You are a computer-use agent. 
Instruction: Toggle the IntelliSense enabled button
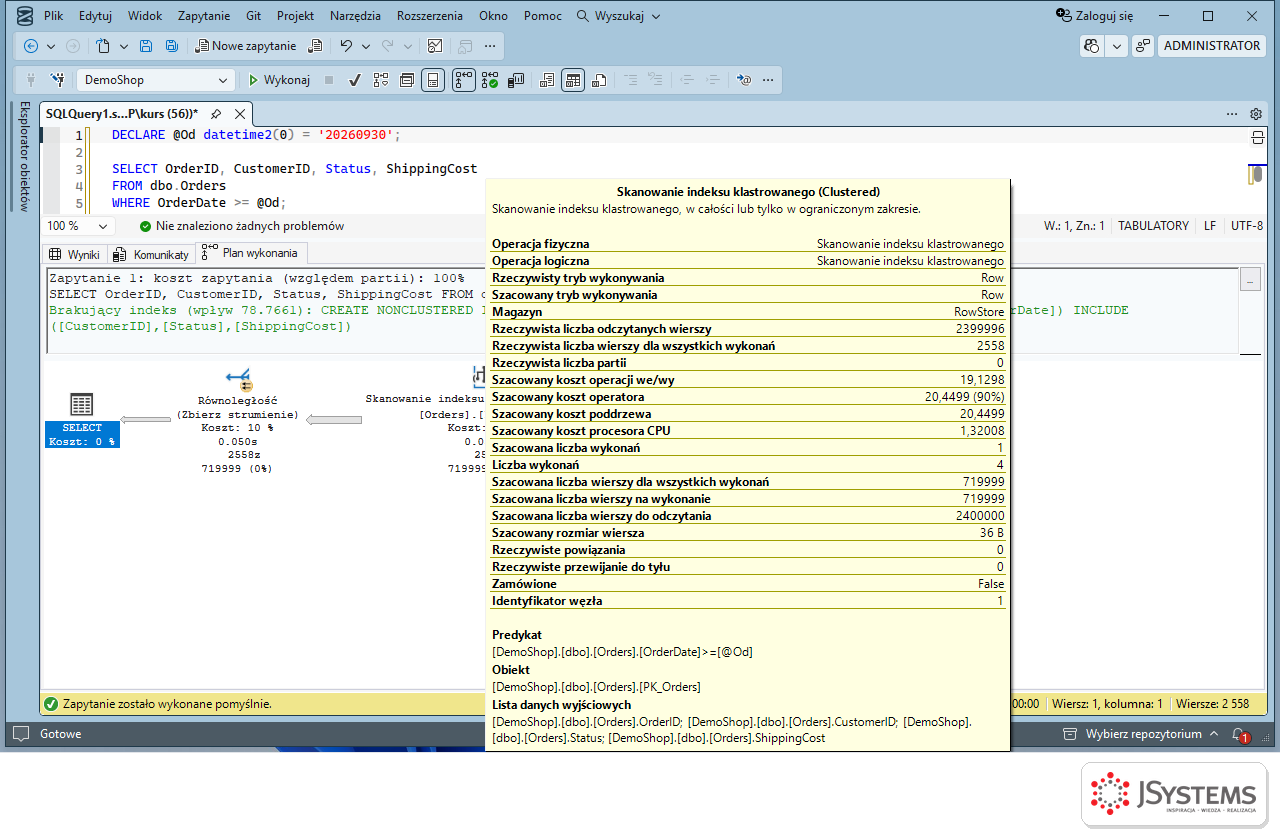click(x=433, y=80)
